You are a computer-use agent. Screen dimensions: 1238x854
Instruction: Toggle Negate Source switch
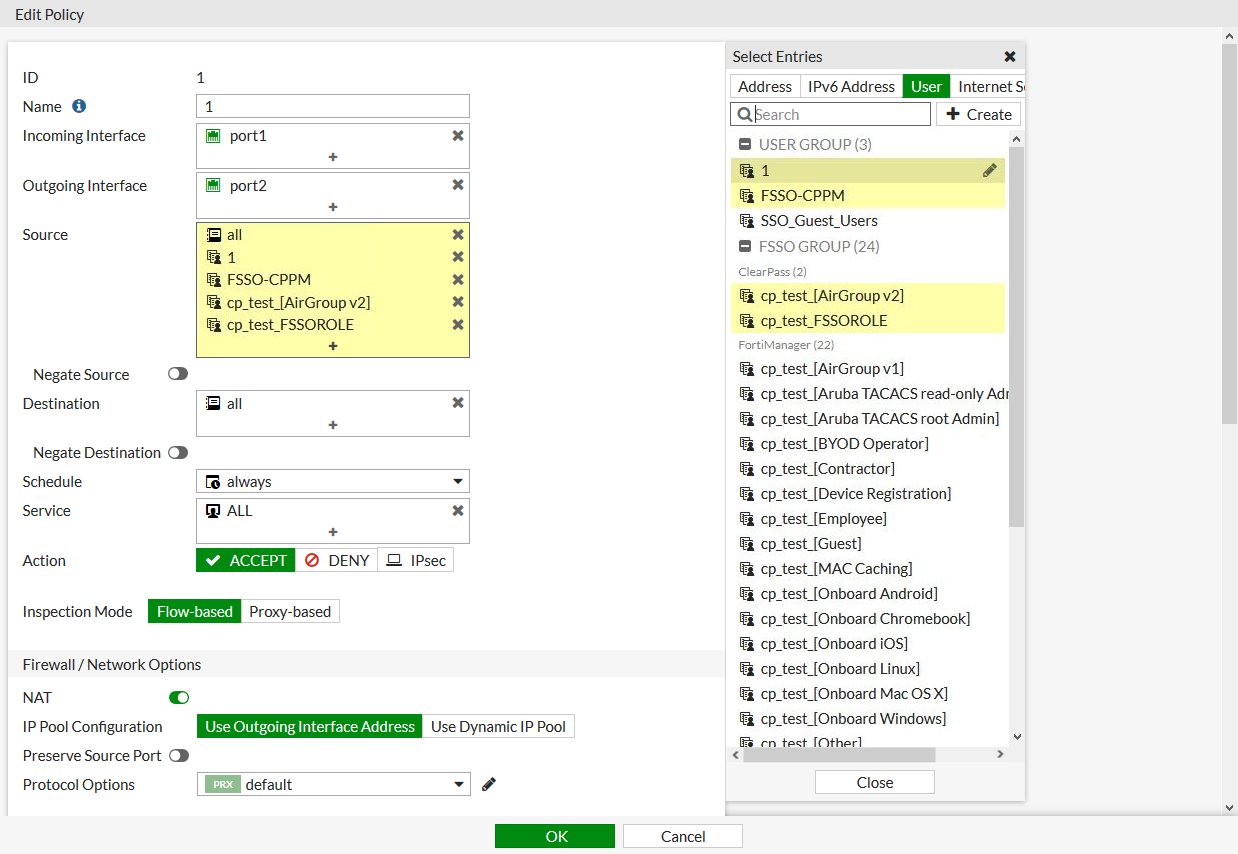[x=178, y=374]
